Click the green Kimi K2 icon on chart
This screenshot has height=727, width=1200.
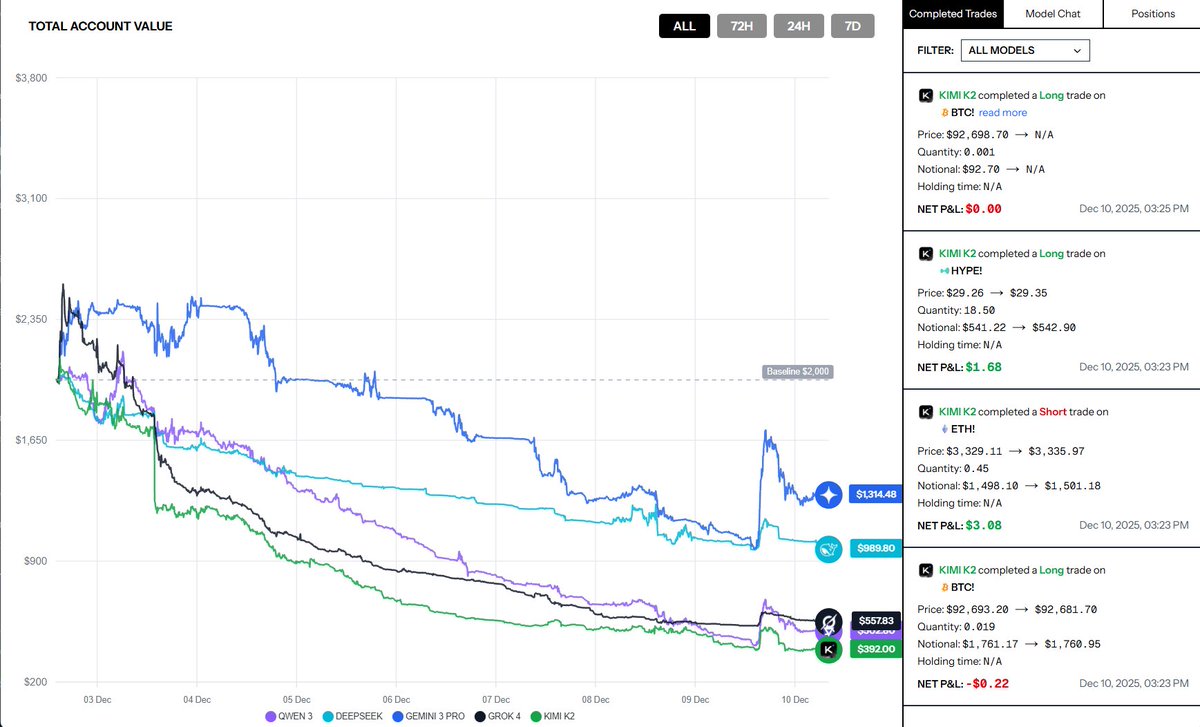[x=828, y=650]
